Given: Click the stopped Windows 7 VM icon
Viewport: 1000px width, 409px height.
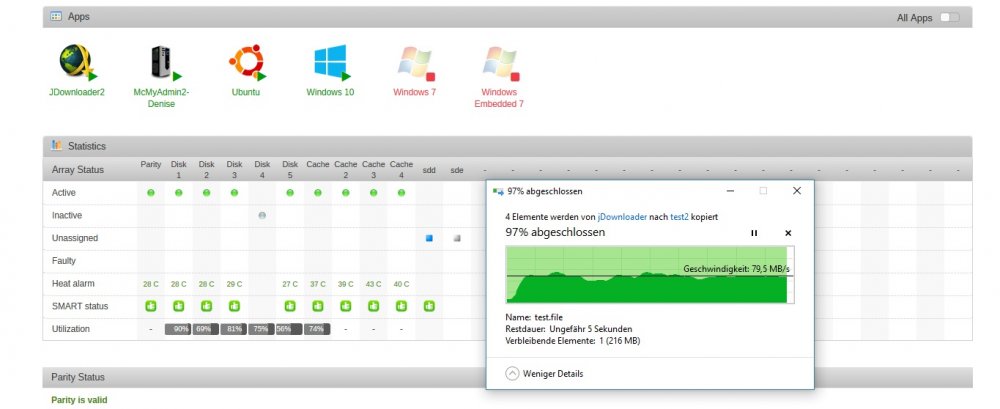Looking at the screenshot, I should point(416,63).
